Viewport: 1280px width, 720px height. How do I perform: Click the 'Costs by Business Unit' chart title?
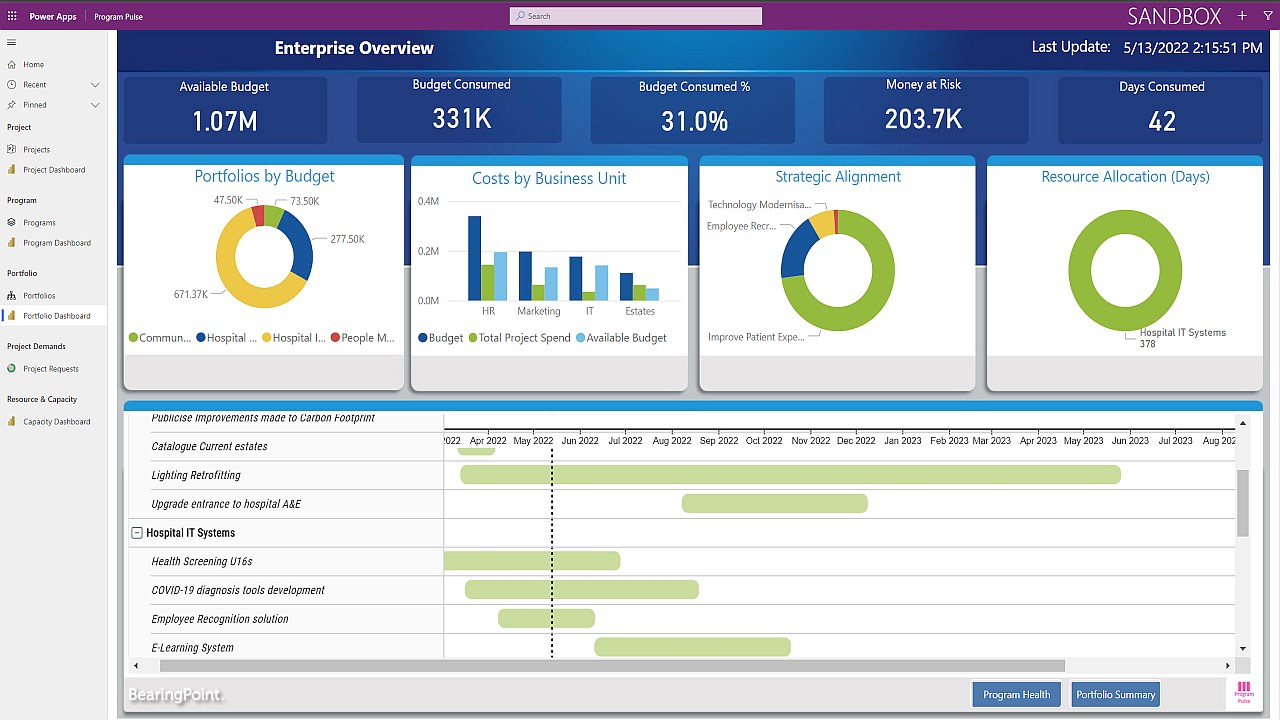549,179
